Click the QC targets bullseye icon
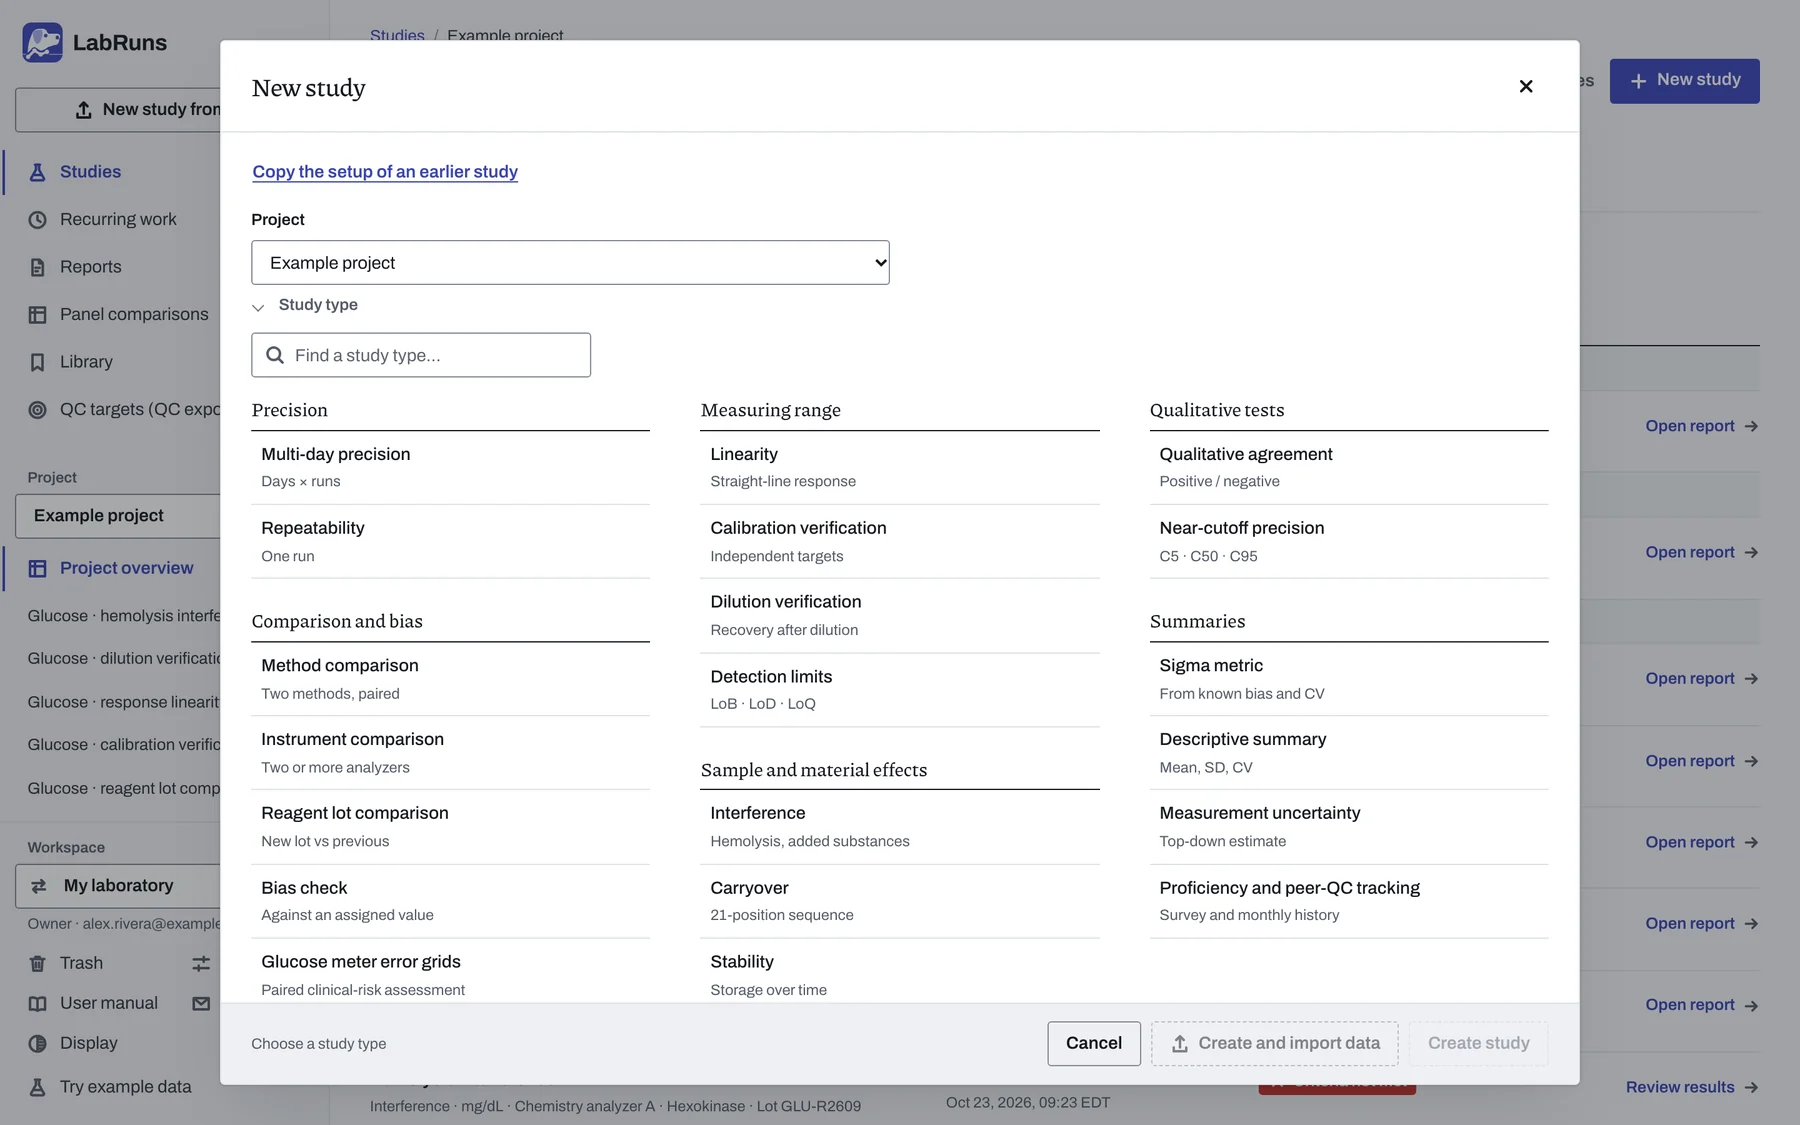 (37, 410)
